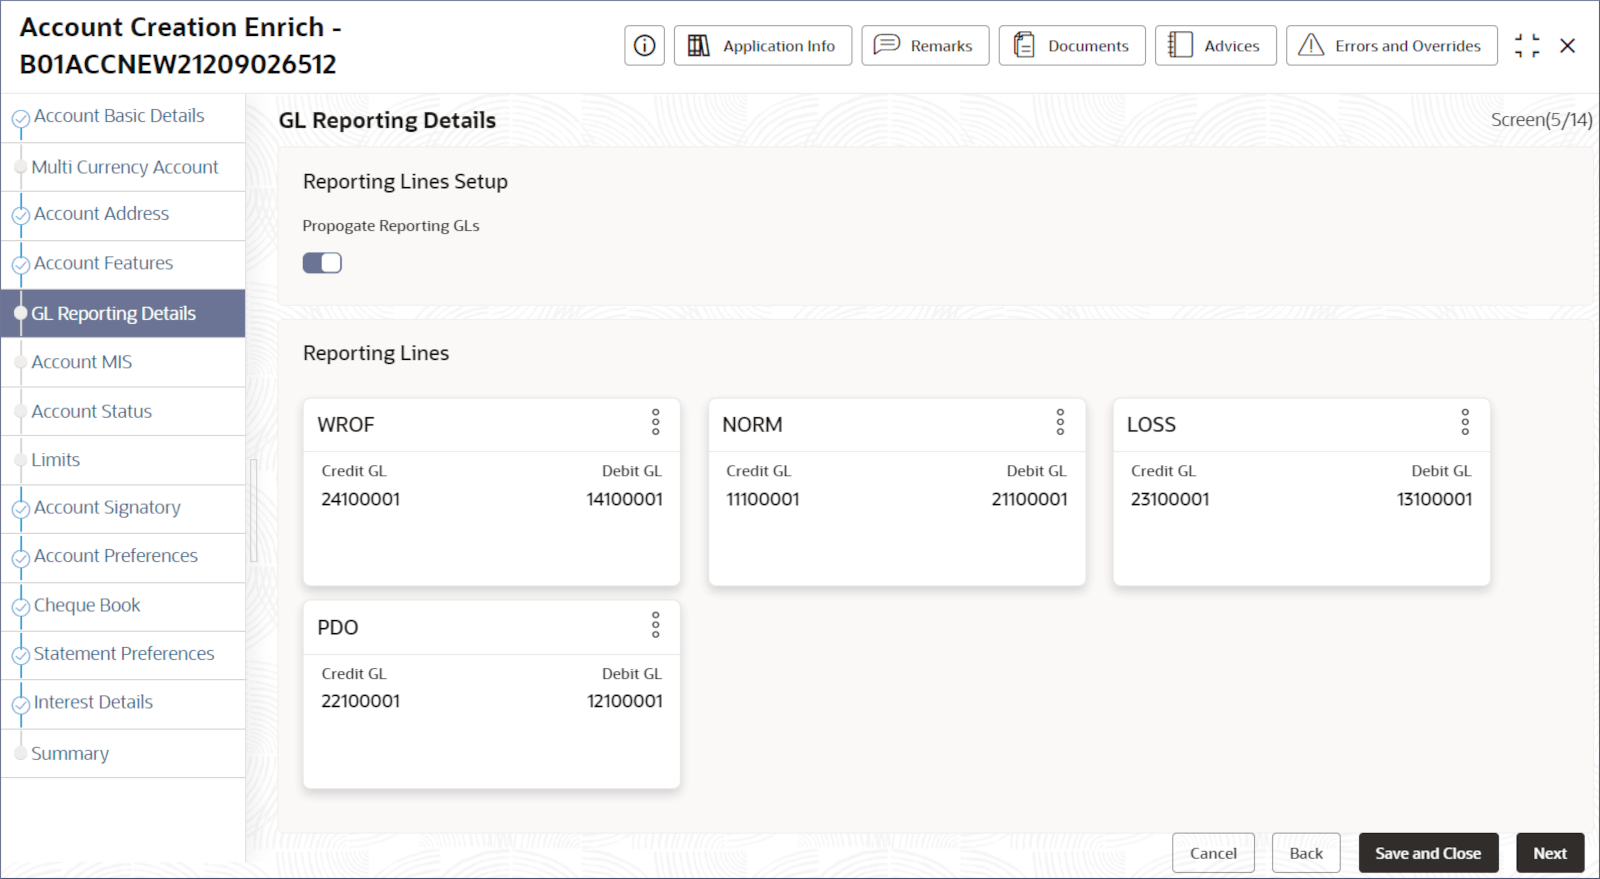Click NORM Debit GL value 21100001
The image size is (1600, 879).
[1029, 499]
